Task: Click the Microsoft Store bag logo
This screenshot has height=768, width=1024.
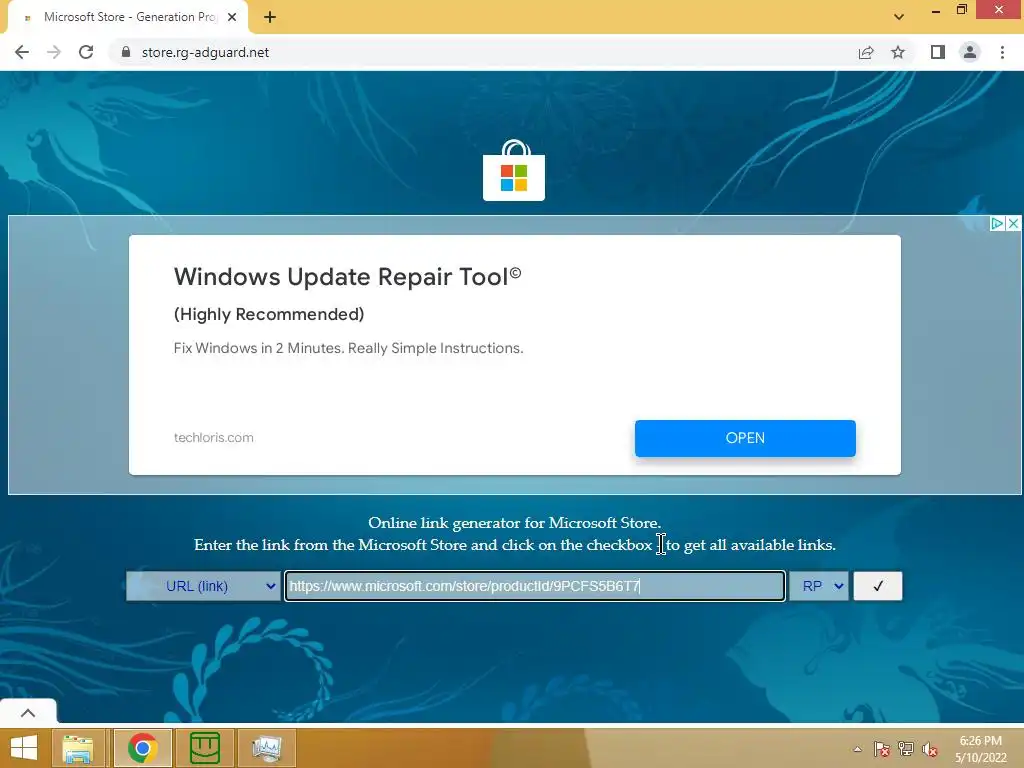Action: tap(514, 170)
